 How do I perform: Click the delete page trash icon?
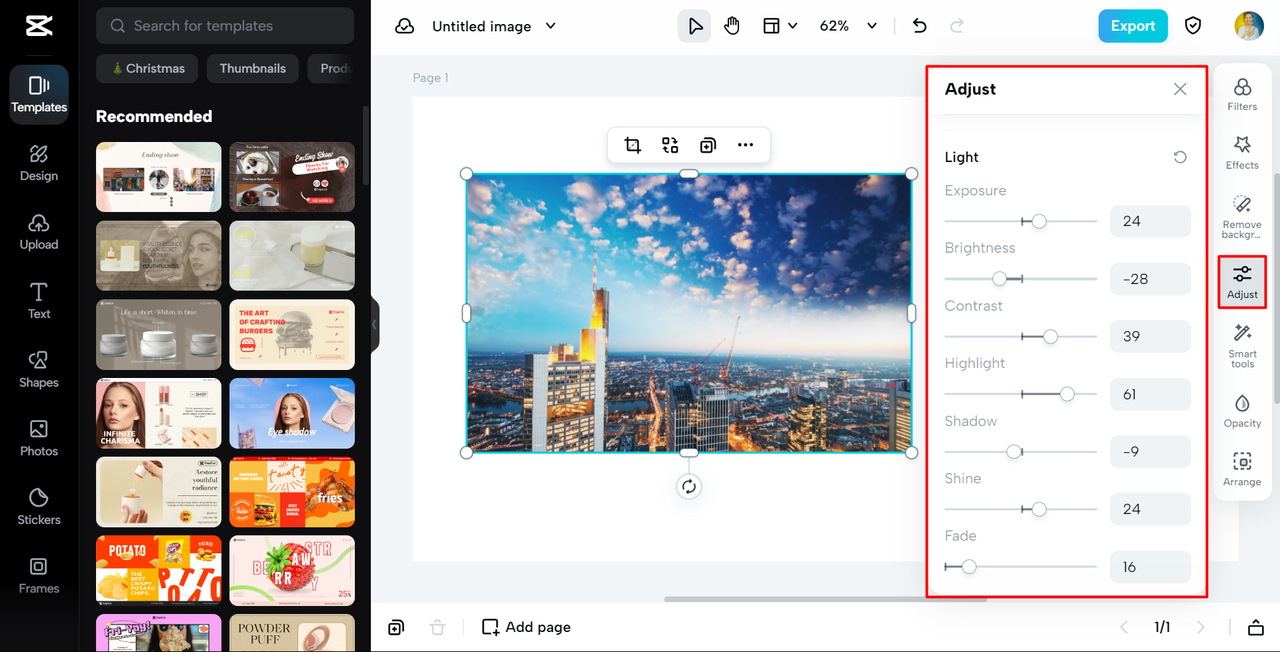click(x=437, y=627)
